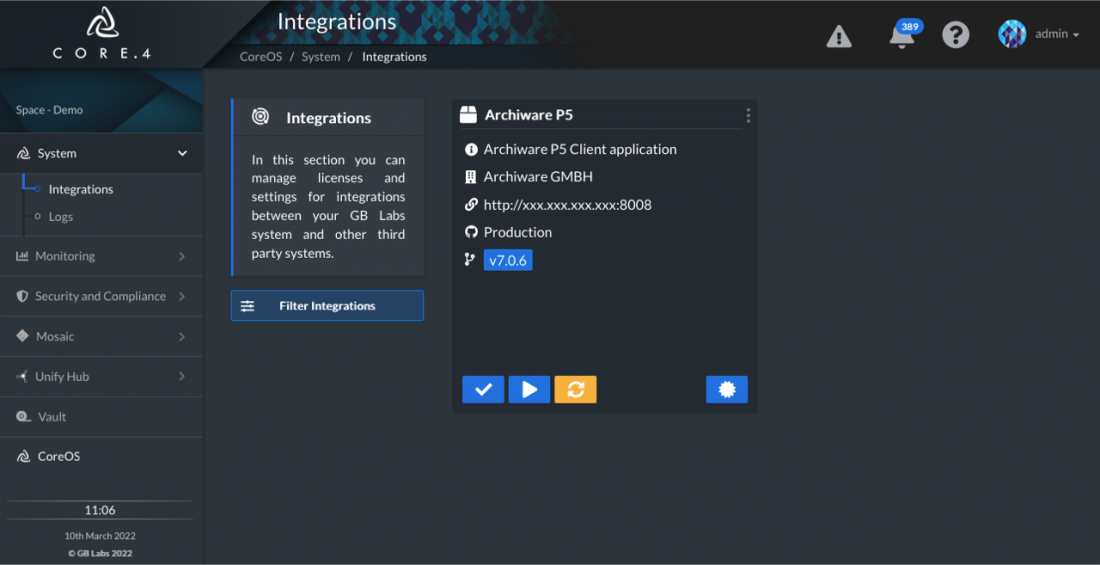1100x565 pixels.
Task: Expand the Mosaic sidebar menu
Action: [x=101, y=336]
